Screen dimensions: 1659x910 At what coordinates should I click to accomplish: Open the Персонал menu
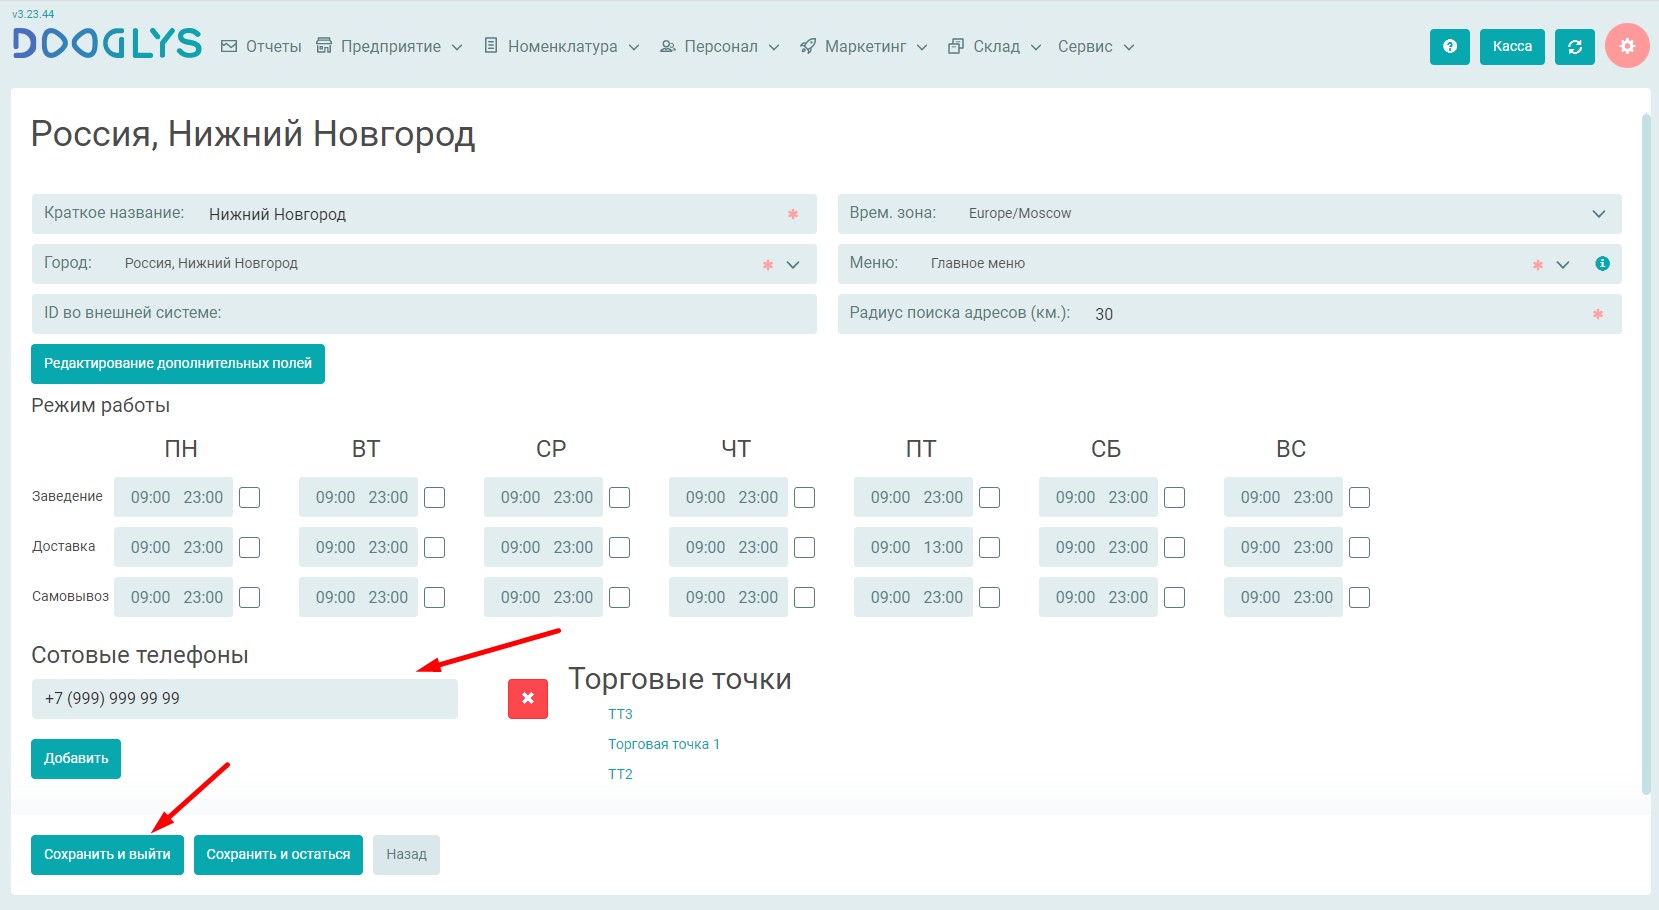pyautogui.click(x=720, y=46)
